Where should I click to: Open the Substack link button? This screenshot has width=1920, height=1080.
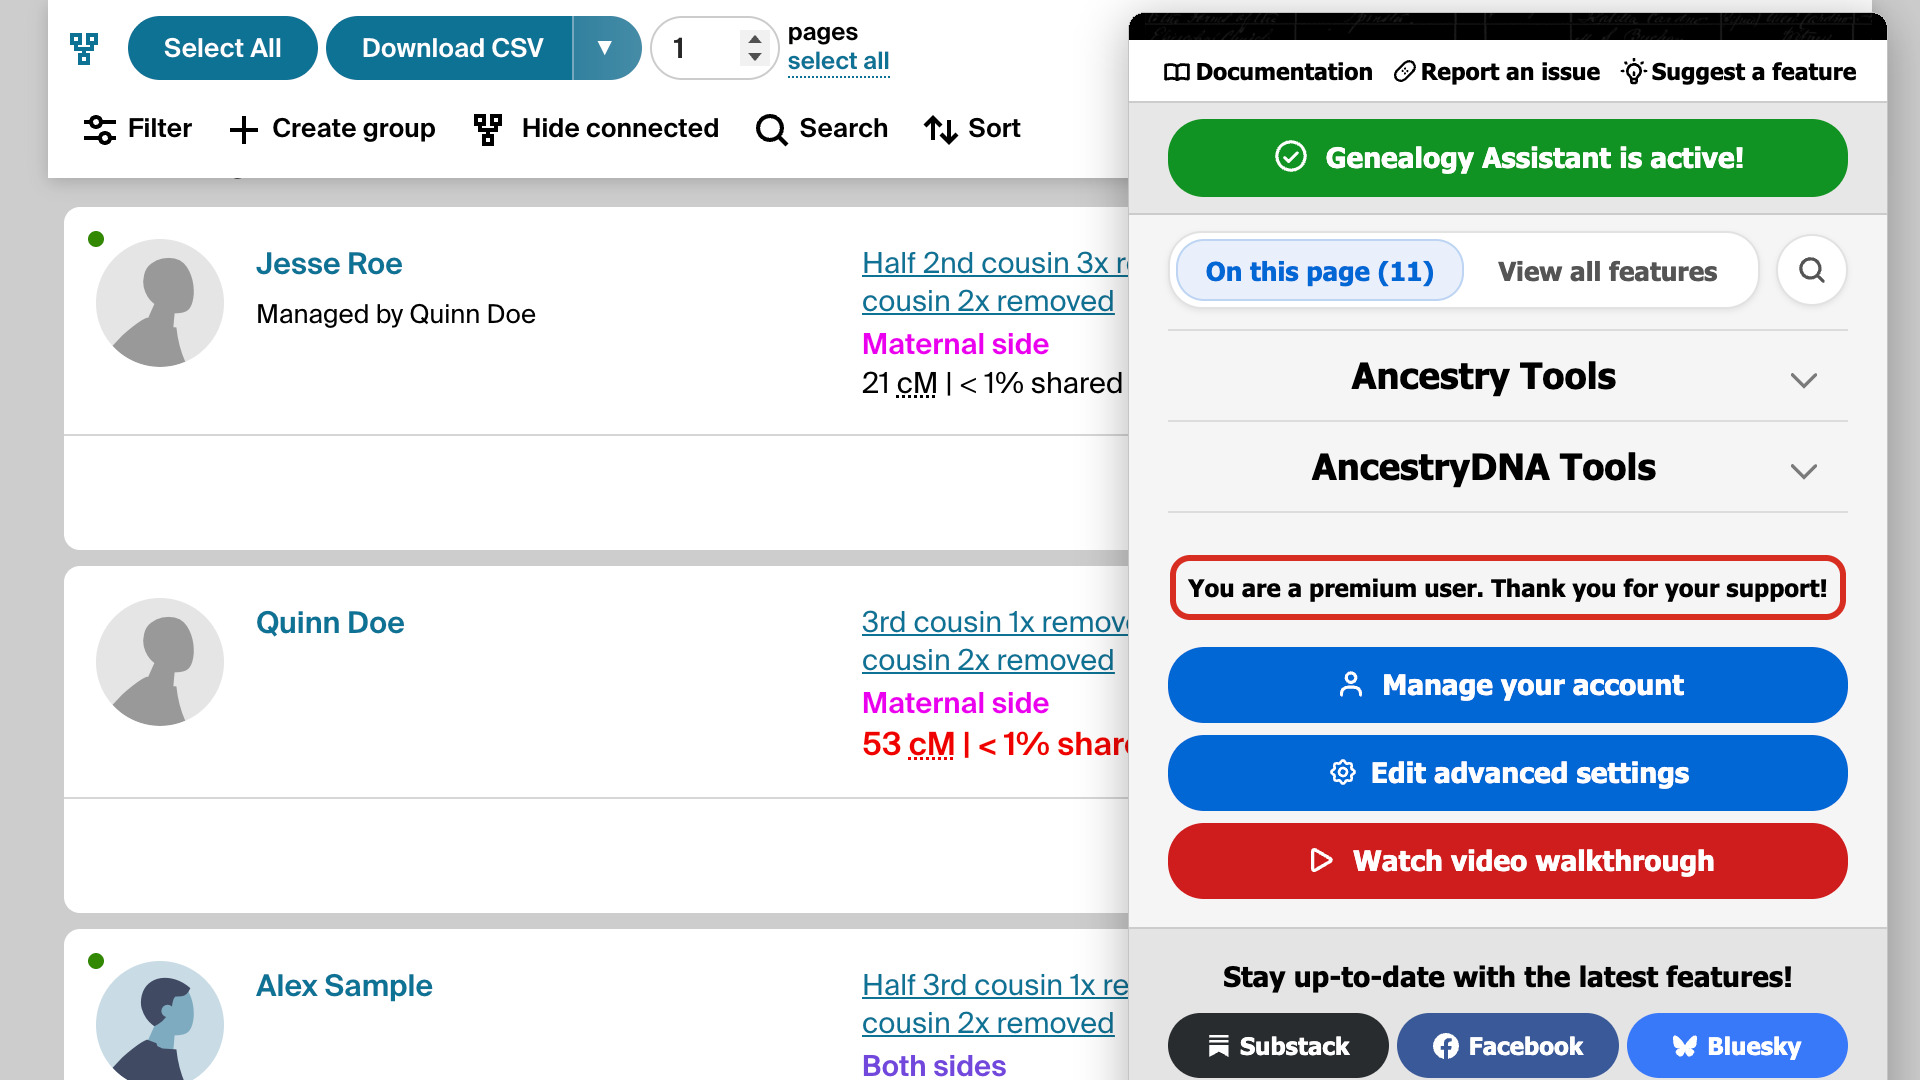1278,1046
